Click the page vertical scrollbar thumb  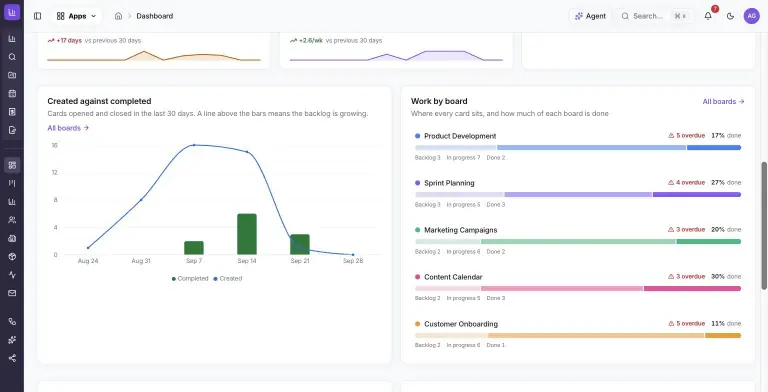764,225
